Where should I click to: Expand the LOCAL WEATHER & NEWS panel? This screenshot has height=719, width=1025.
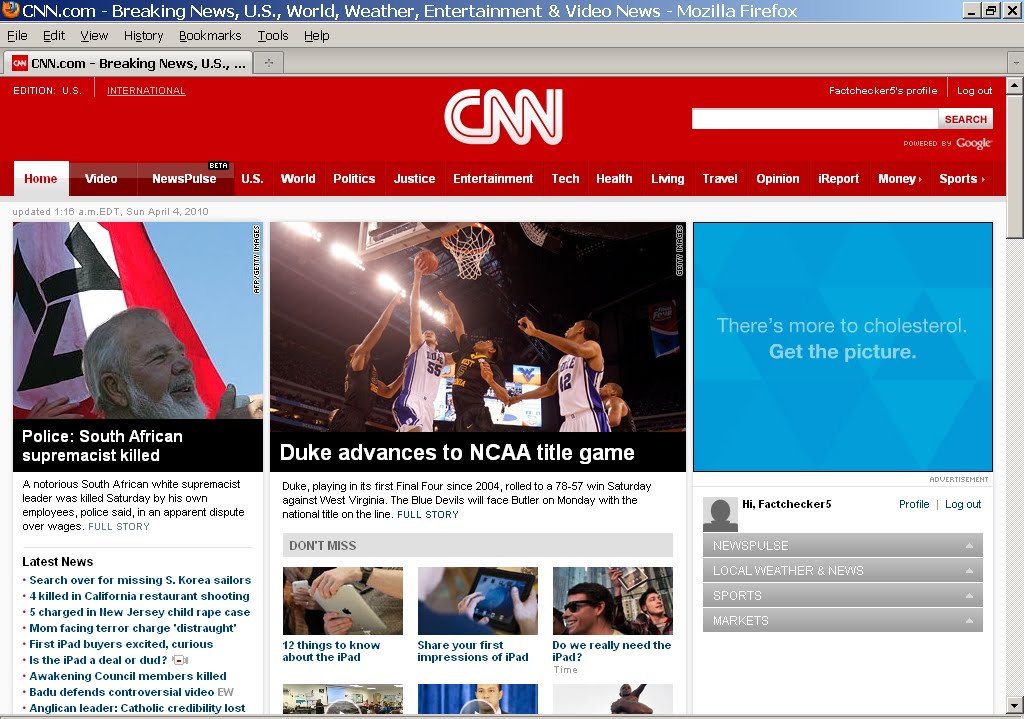tap(843, 571)
